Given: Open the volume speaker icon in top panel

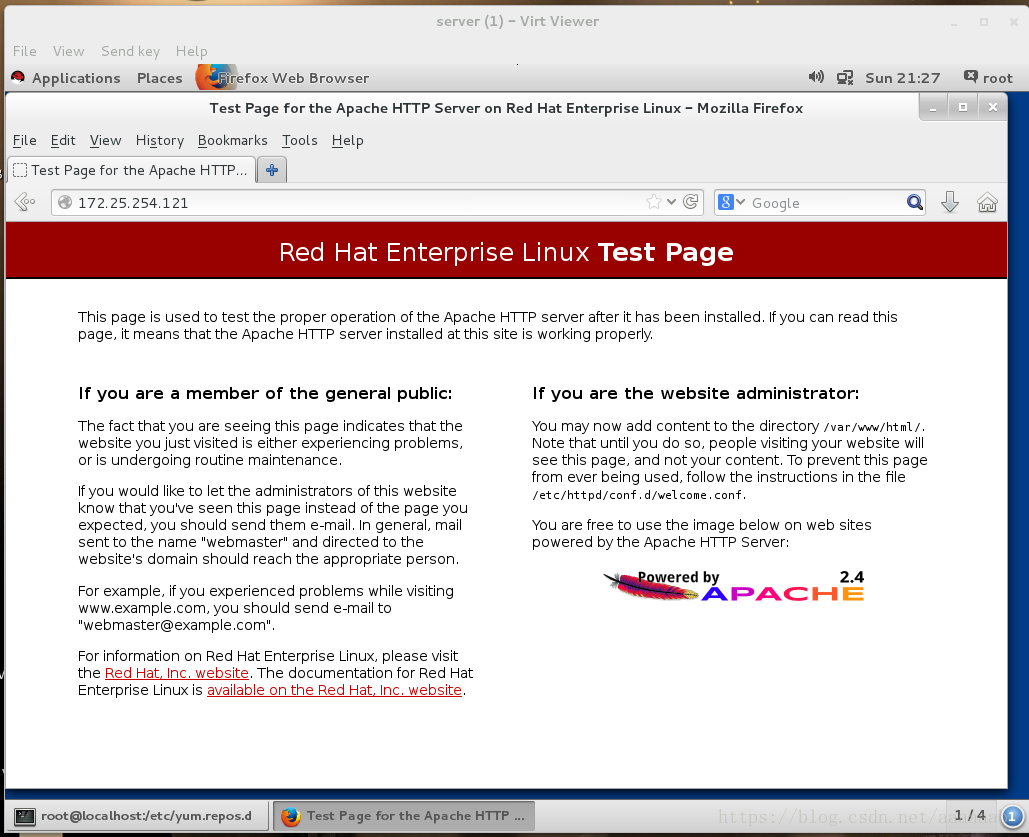Looking at the screenshot, I should pos(816,77).
